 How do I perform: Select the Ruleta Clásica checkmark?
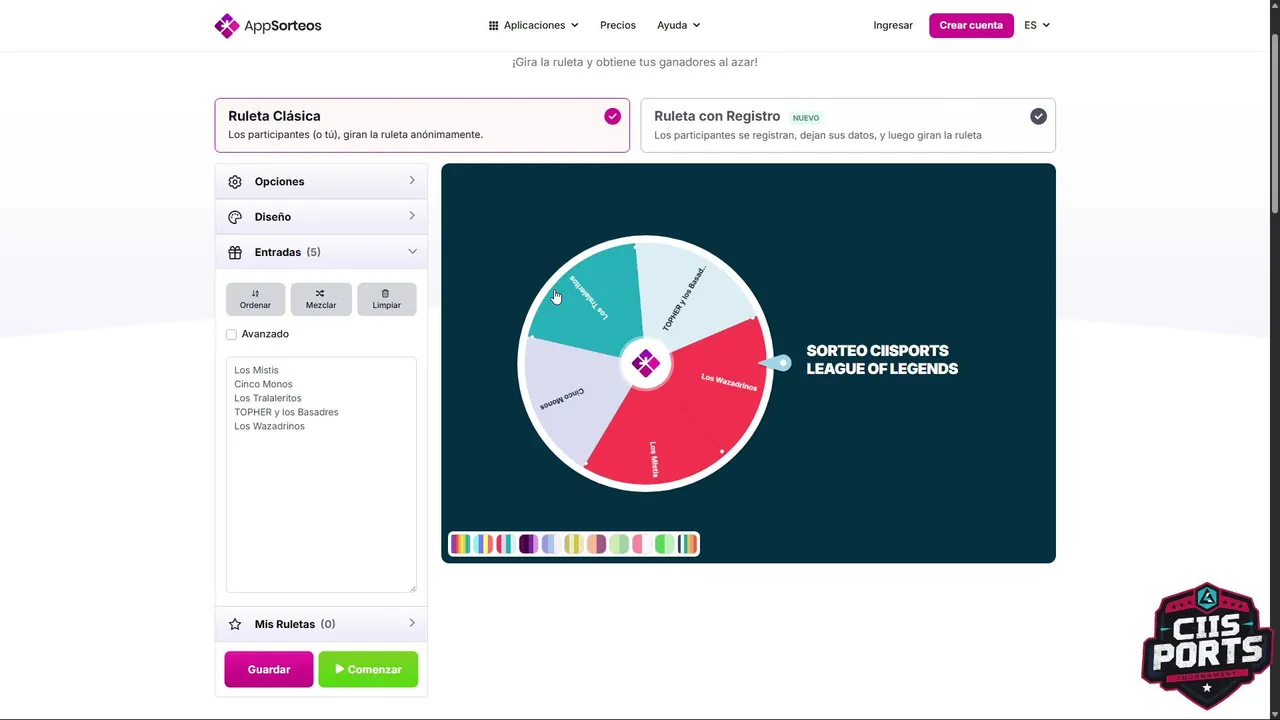pyautogui.click(x=612, y=116)
